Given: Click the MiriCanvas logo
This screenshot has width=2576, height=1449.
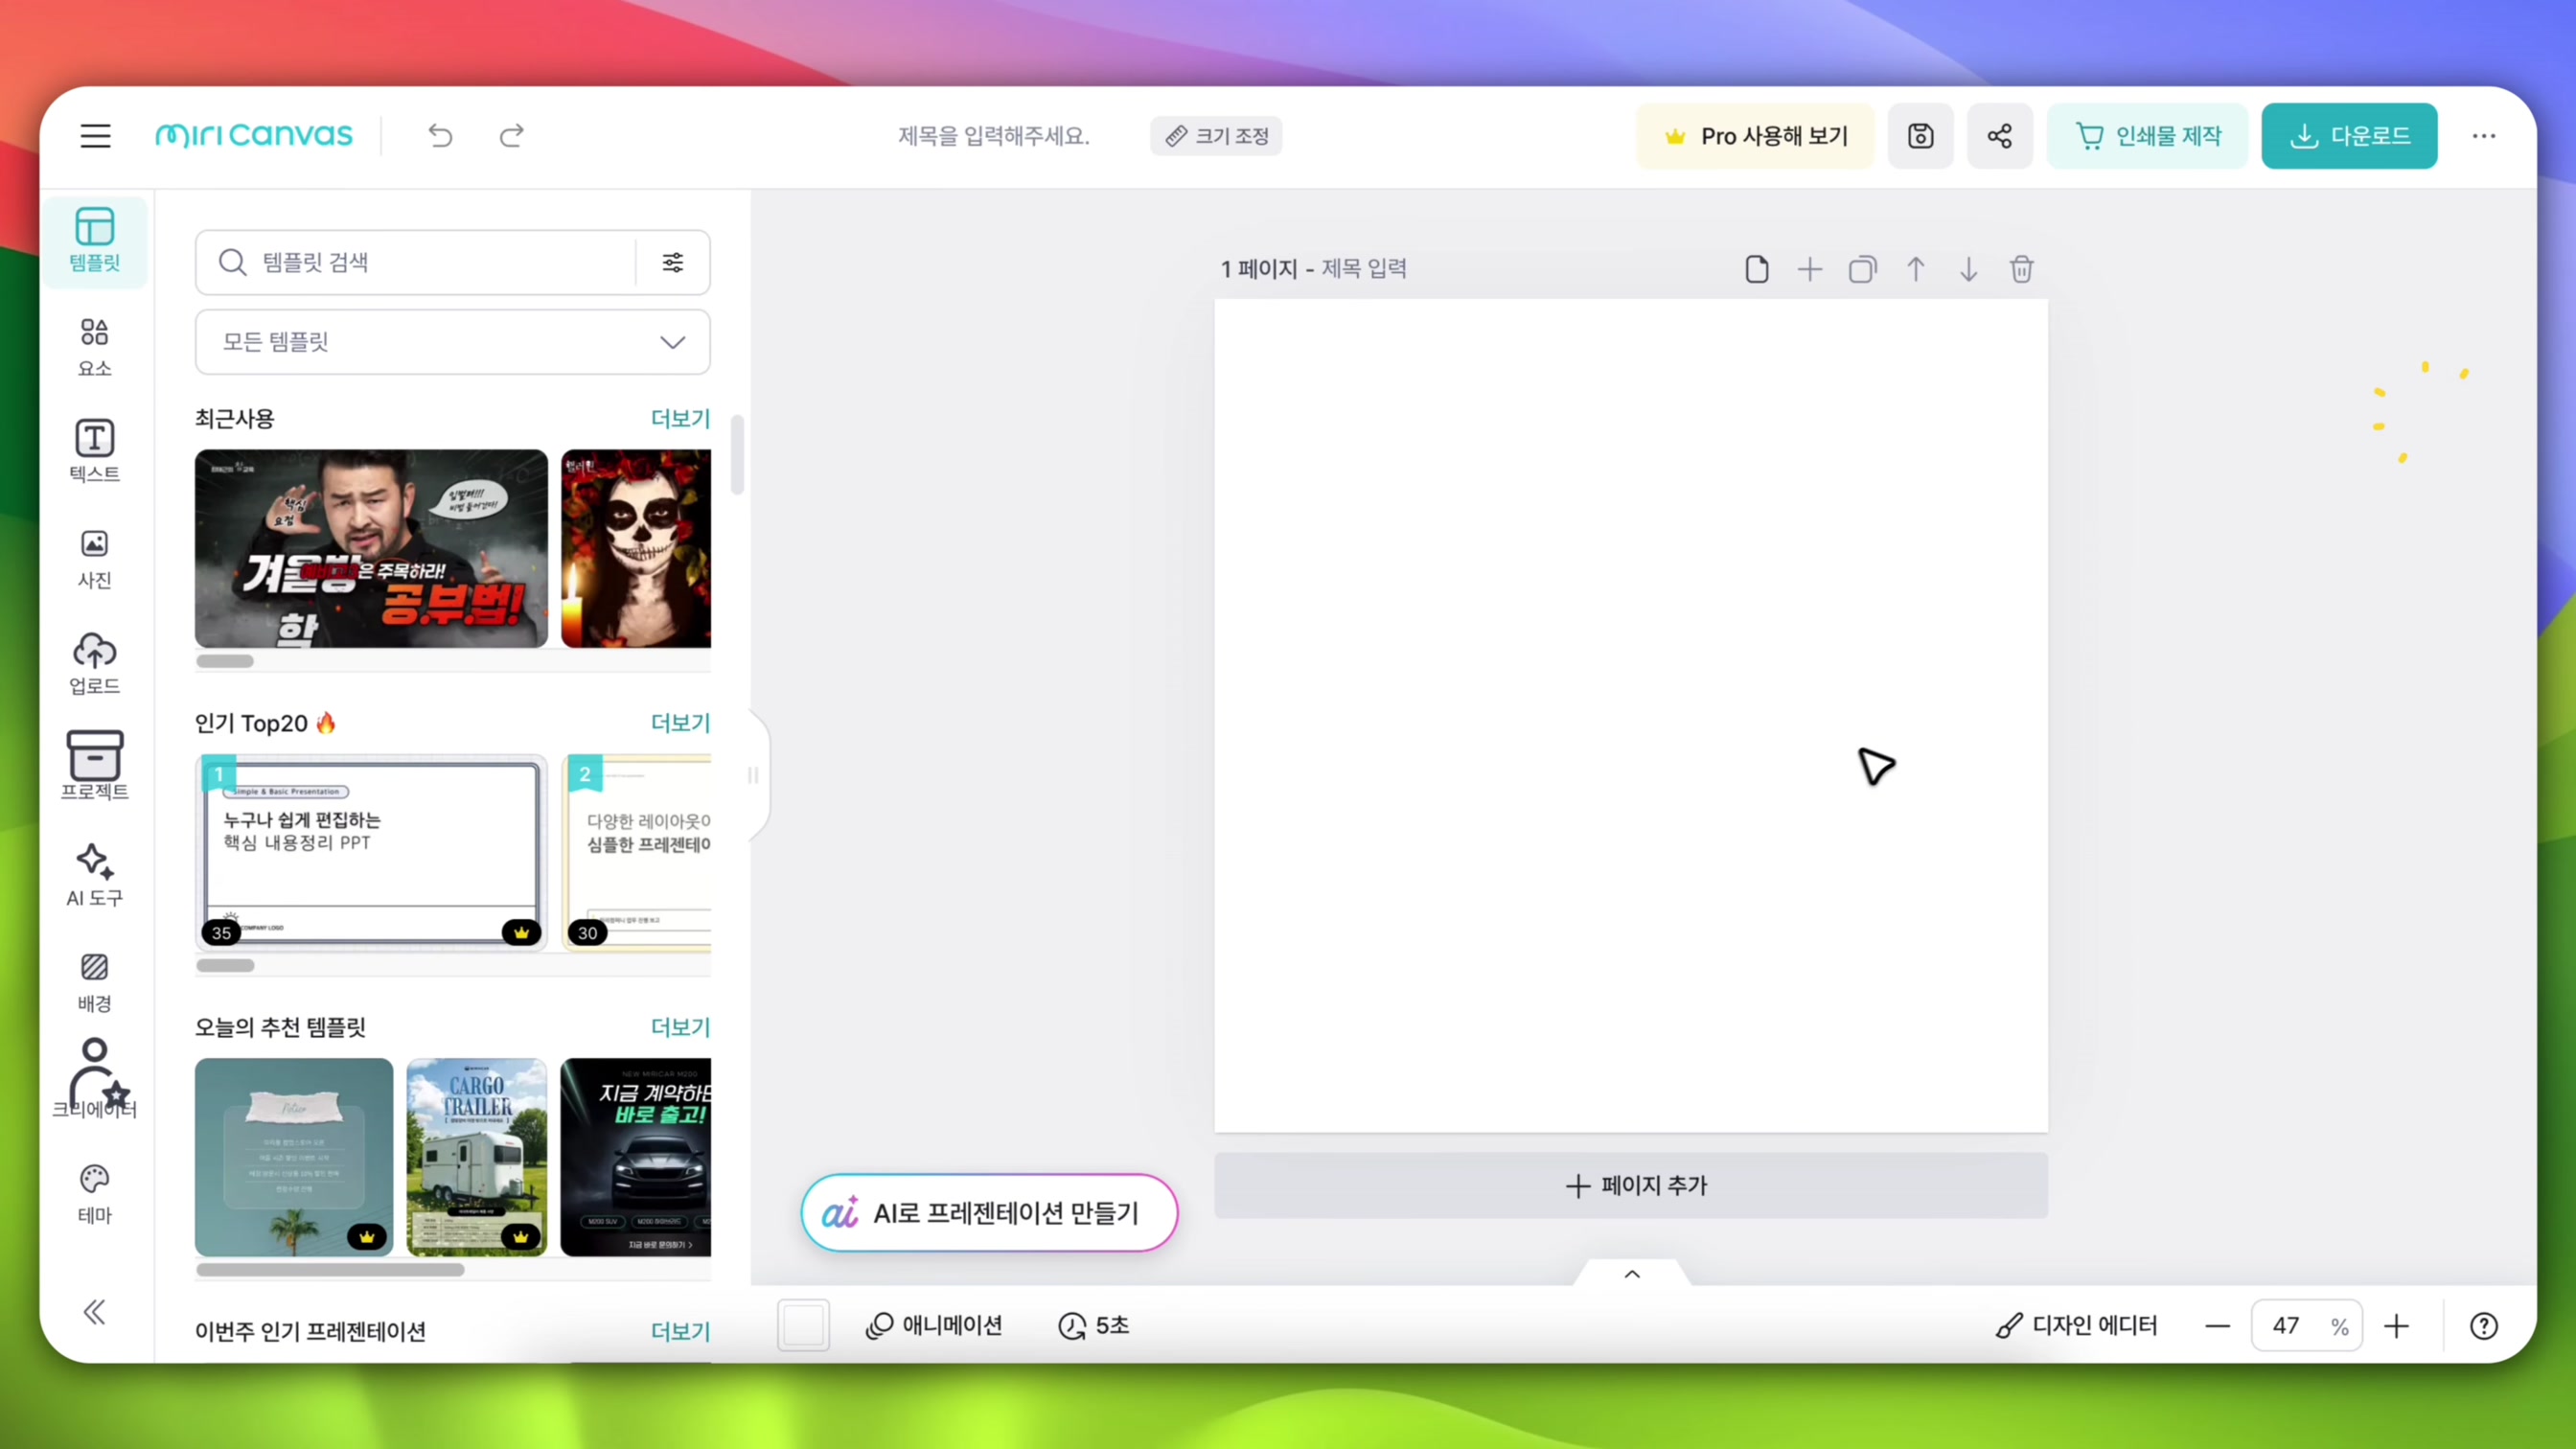Looking at the screenshot, I should [254, 135].
